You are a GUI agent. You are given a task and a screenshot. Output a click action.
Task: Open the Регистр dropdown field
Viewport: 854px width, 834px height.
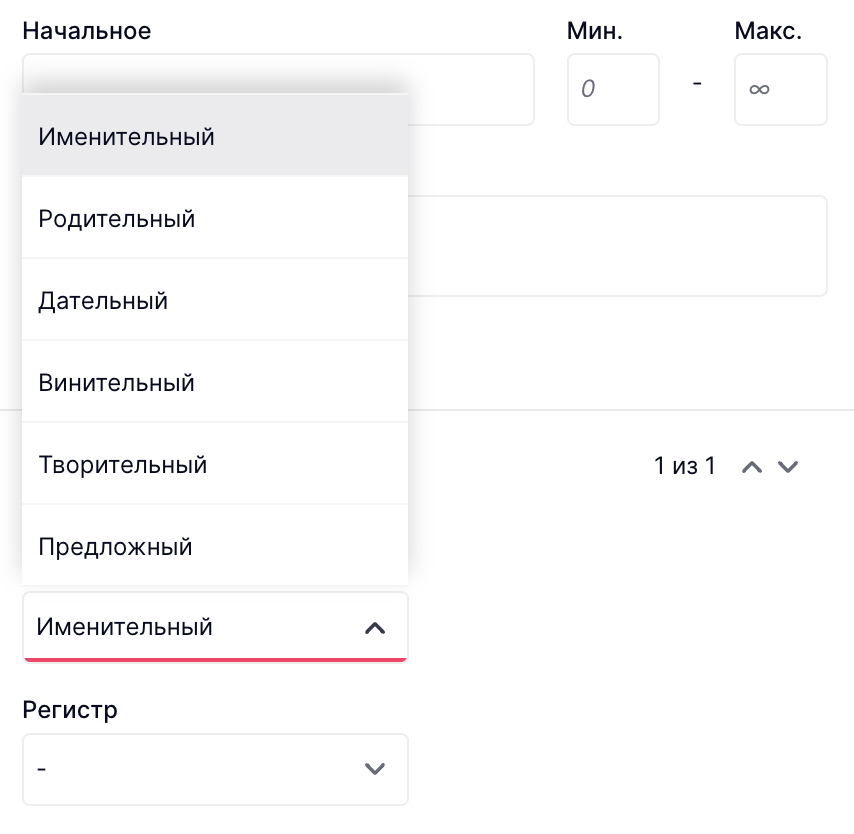point(215,769)
